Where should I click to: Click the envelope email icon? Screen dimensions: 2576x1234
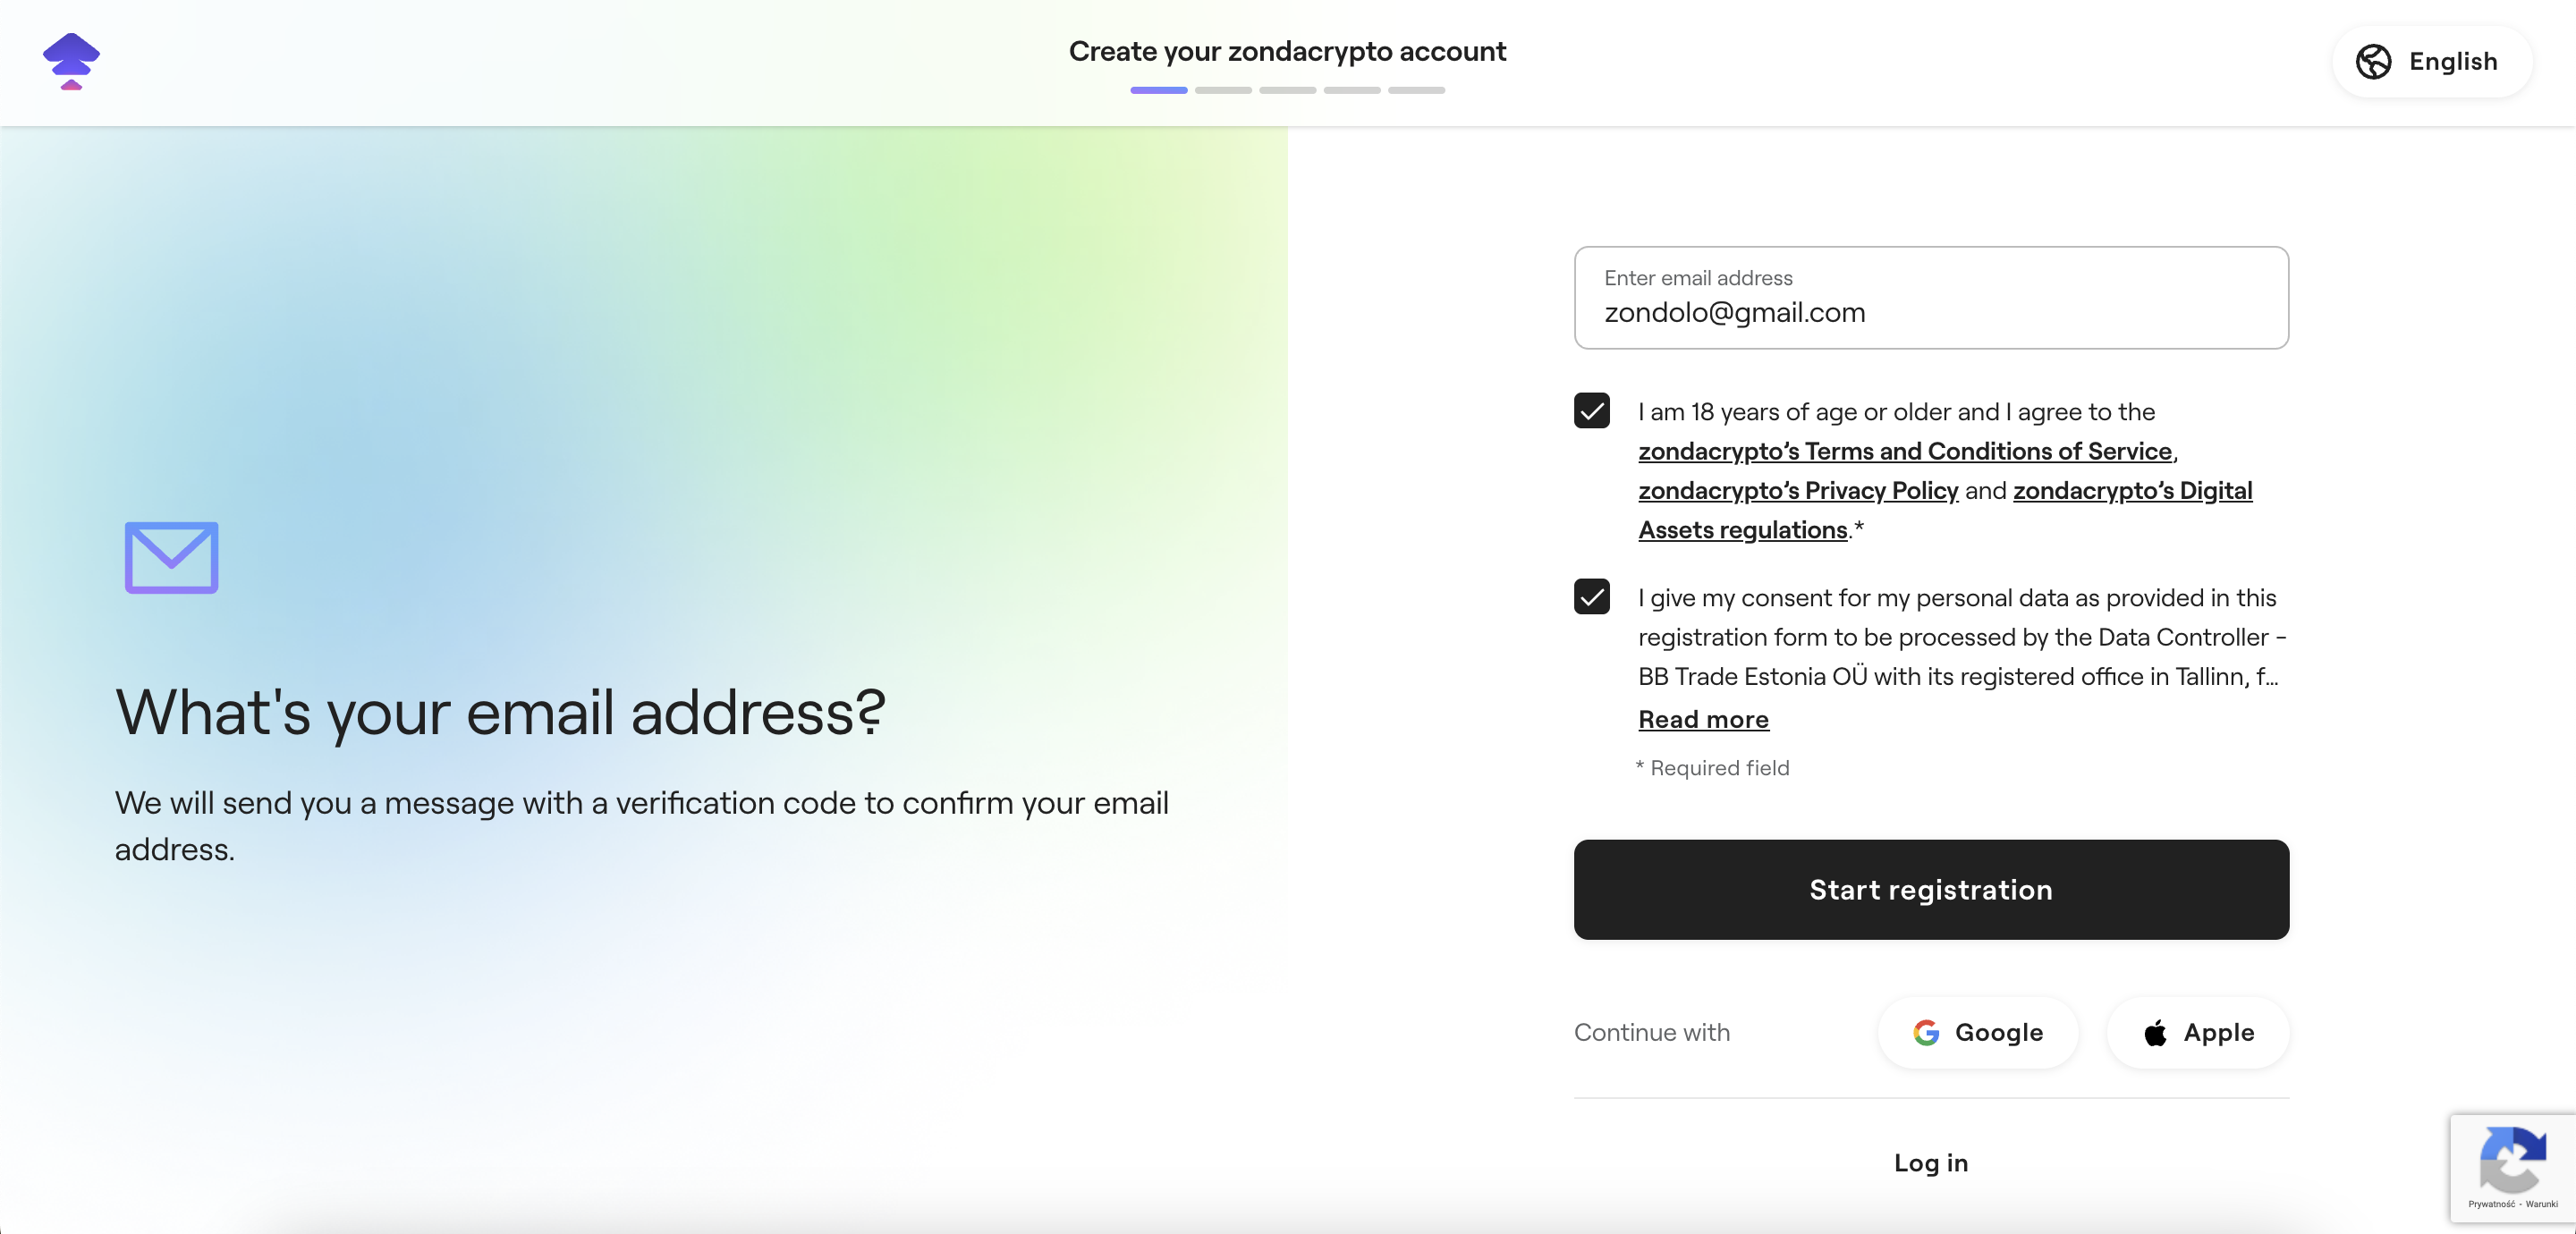pos(171,557)
